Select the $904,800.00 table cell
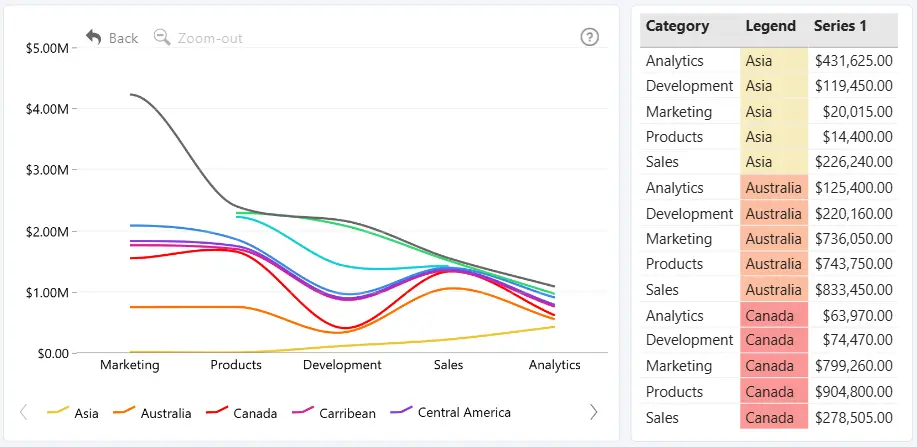This screenshot has height=447, width=917. pos(854,391)
